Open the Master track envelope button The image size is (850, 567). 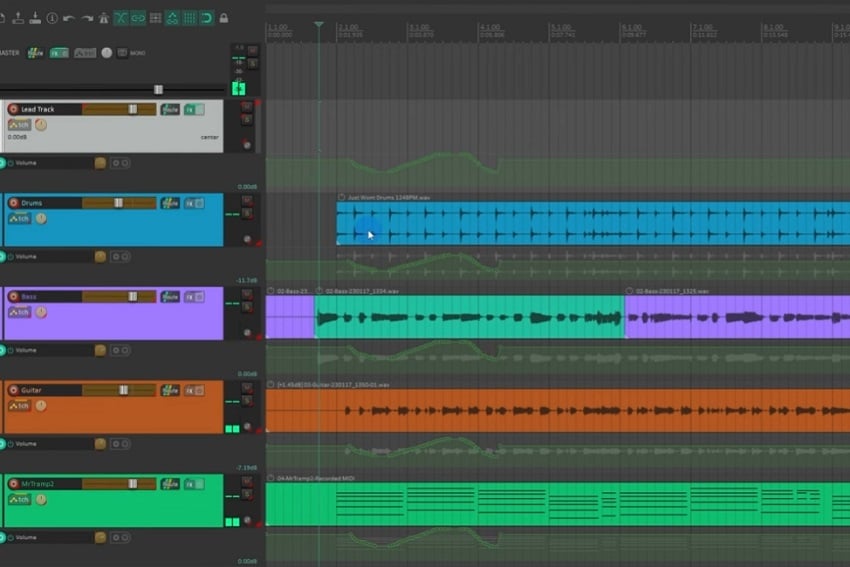pyautogui.click(x=85, y=53)
